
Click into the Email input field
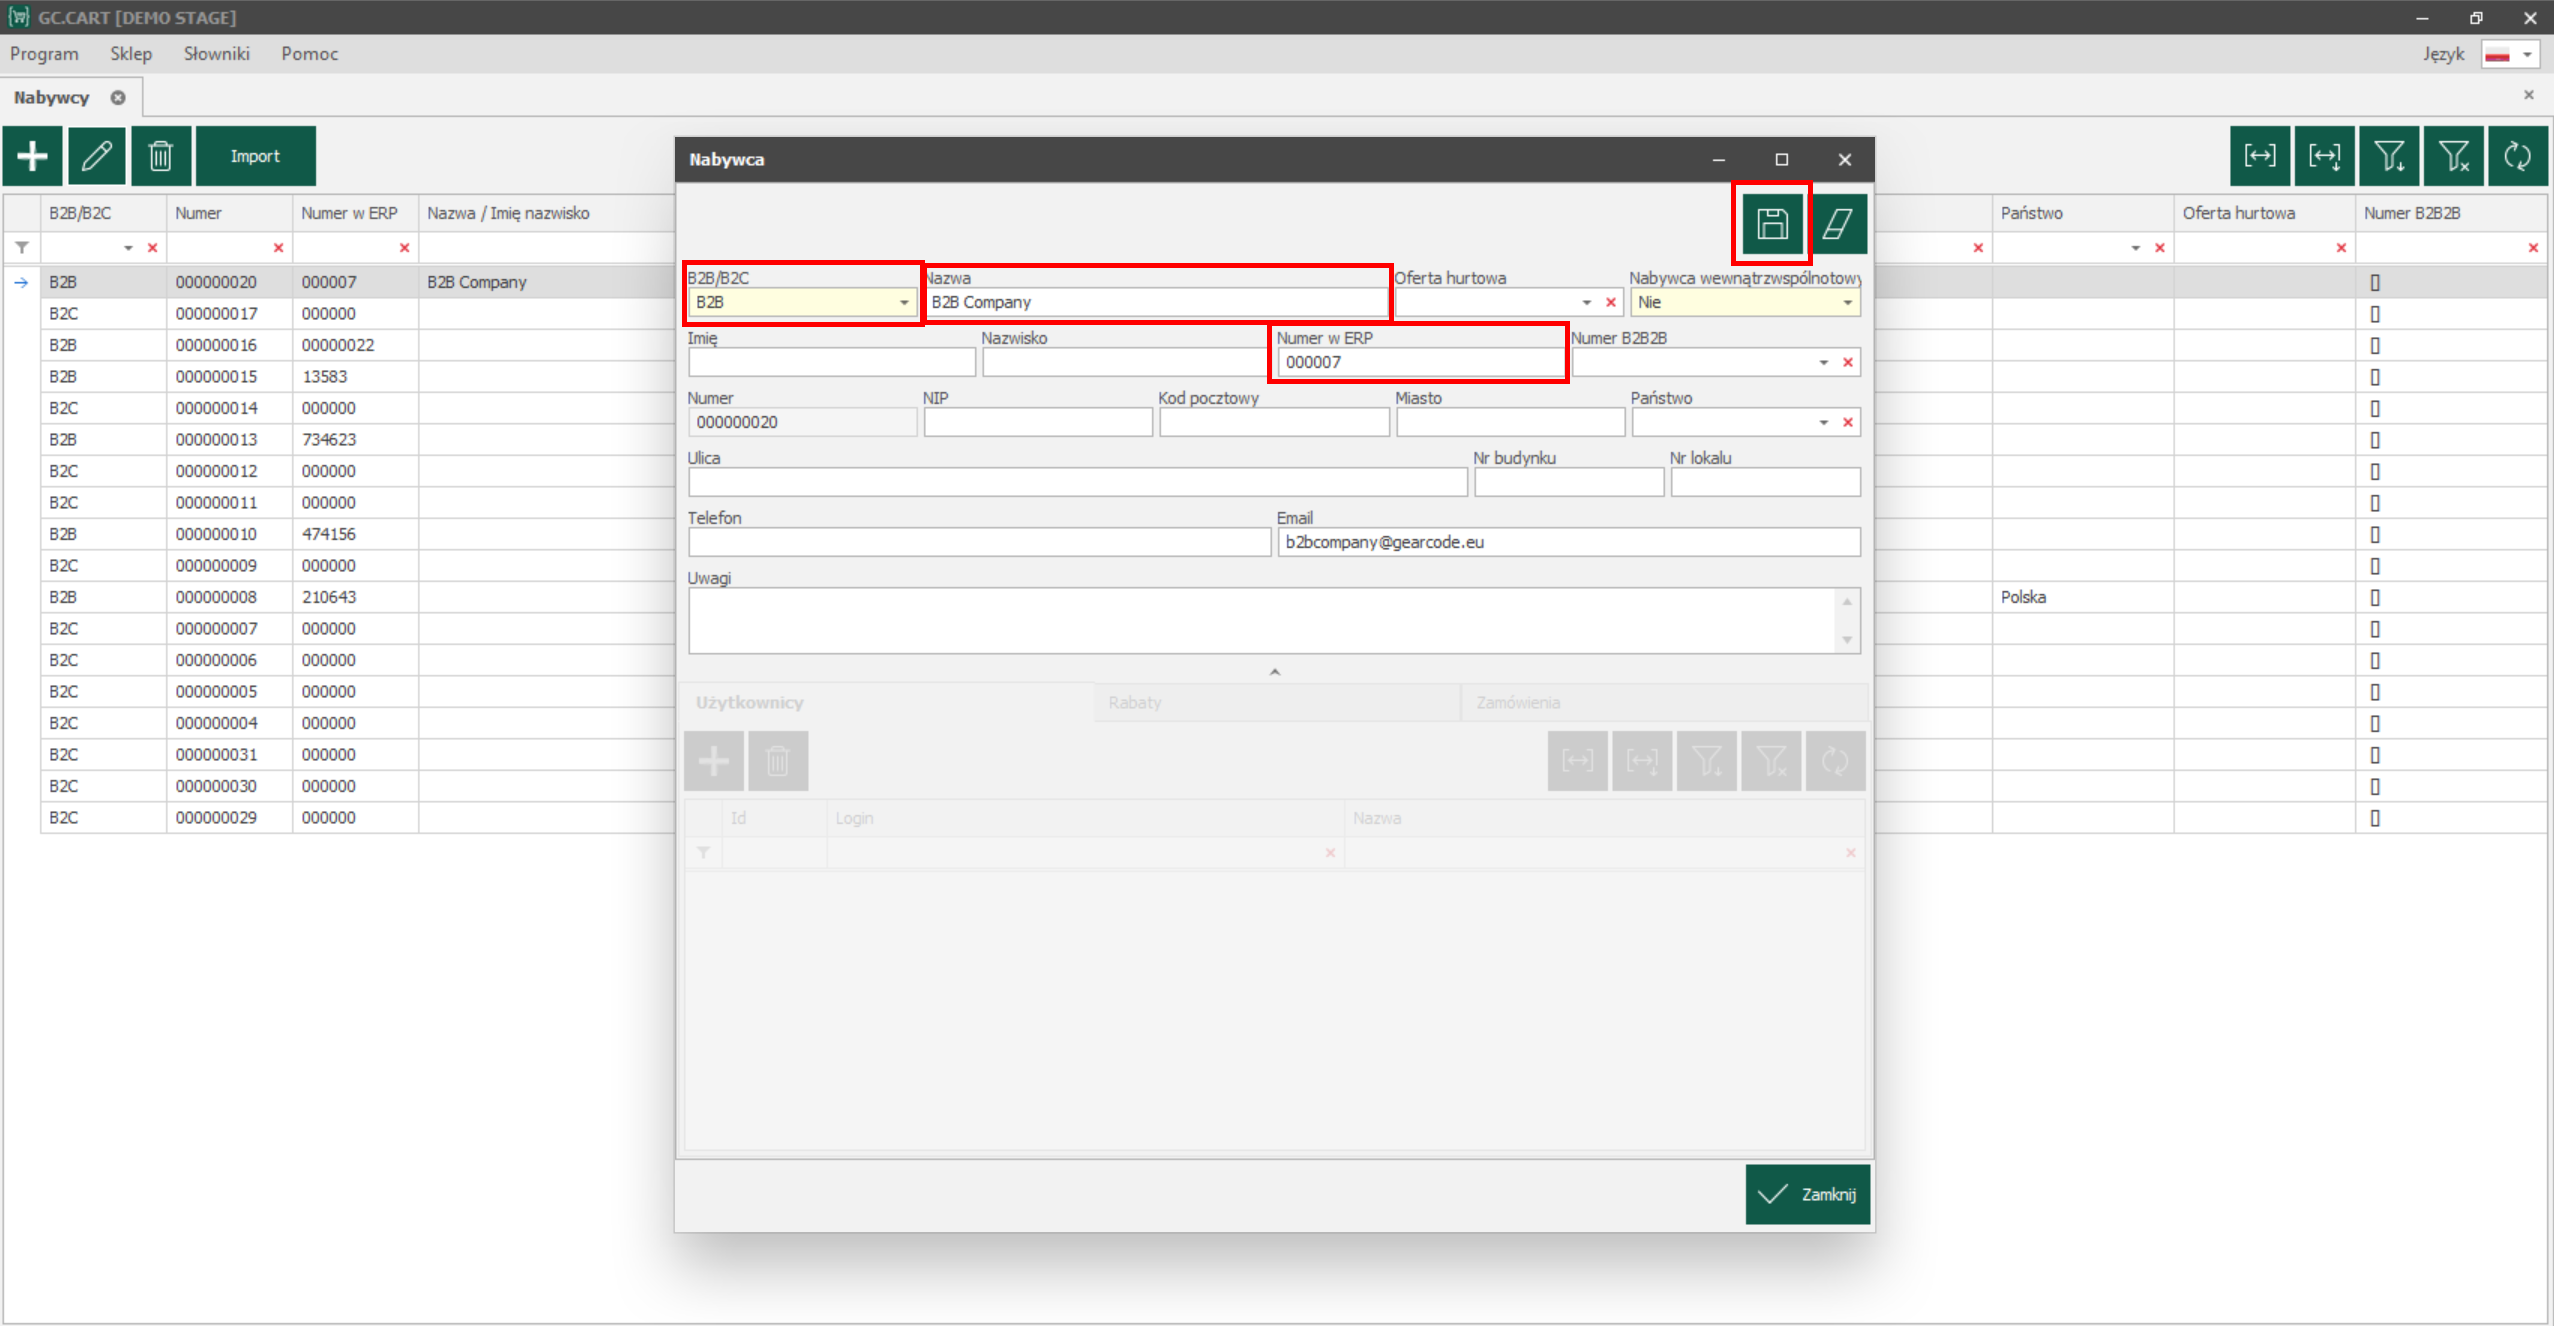[1569, 542]
